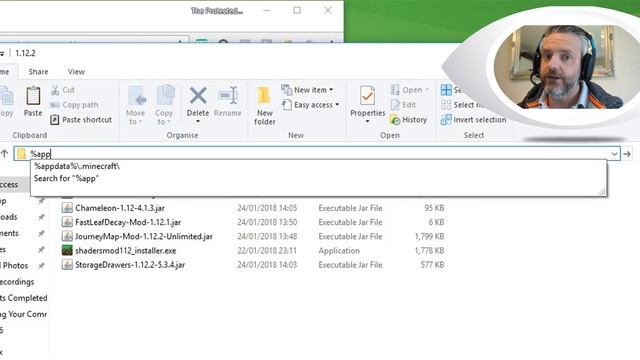Click the 24/01/2018 14:05 date cell
Screen dimensions: 640x360
coord(267,208)
